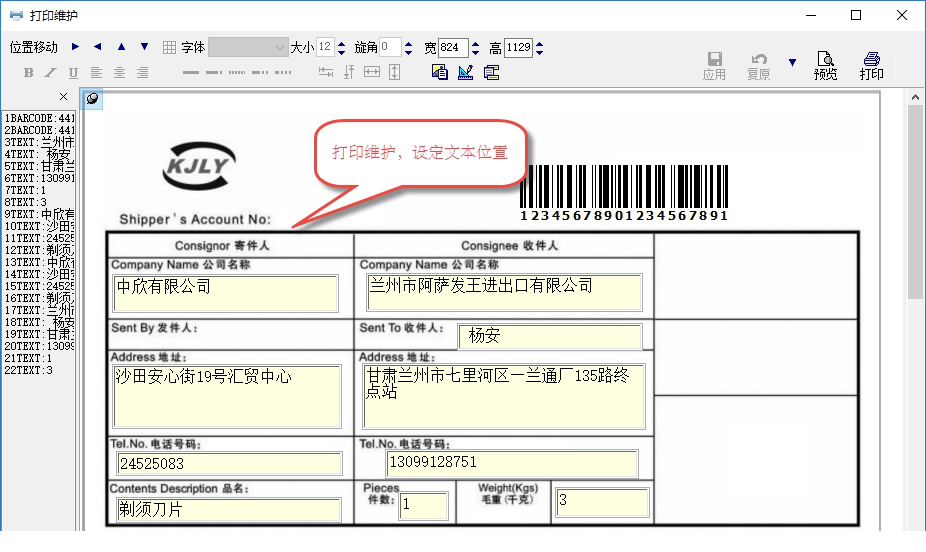This screenshot has height=552, width=926.
Task: Expand the dropdown arrow next to 复原
Action: point(792,63)
